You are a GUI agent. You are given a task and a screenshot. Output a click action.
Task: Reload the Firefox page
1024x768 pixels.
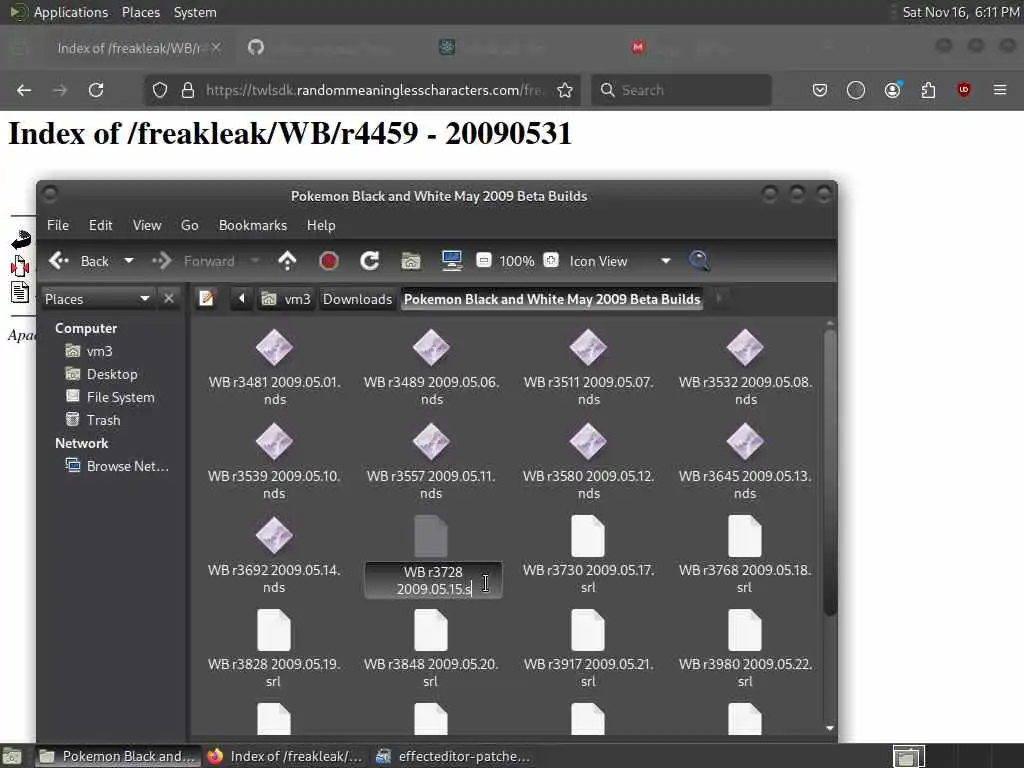tap(96, 90)
